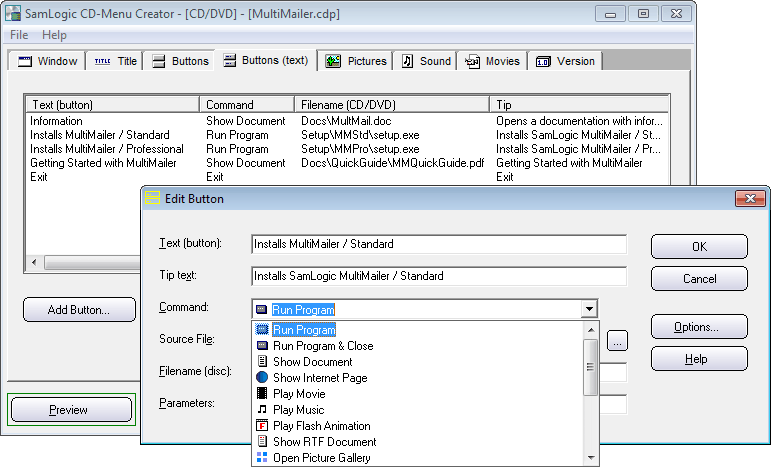Open the Options... button
771x467 pixels.
[x=699, y=327]
